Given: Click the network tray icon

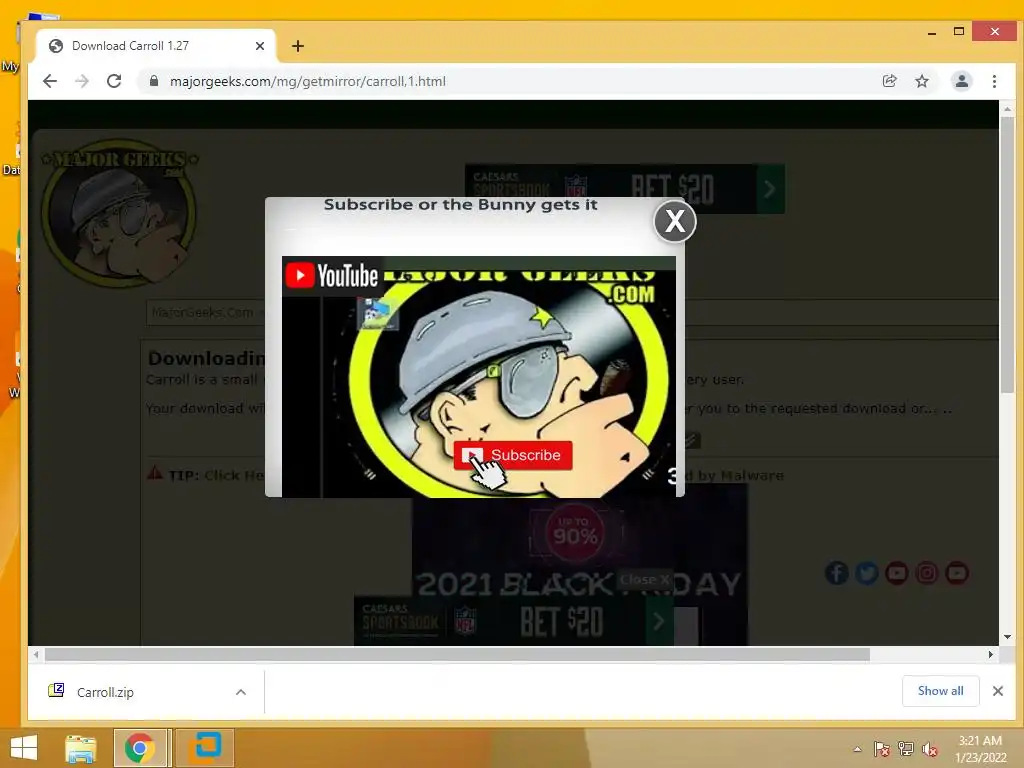Looking at the screenshot, I should point(905,749).
